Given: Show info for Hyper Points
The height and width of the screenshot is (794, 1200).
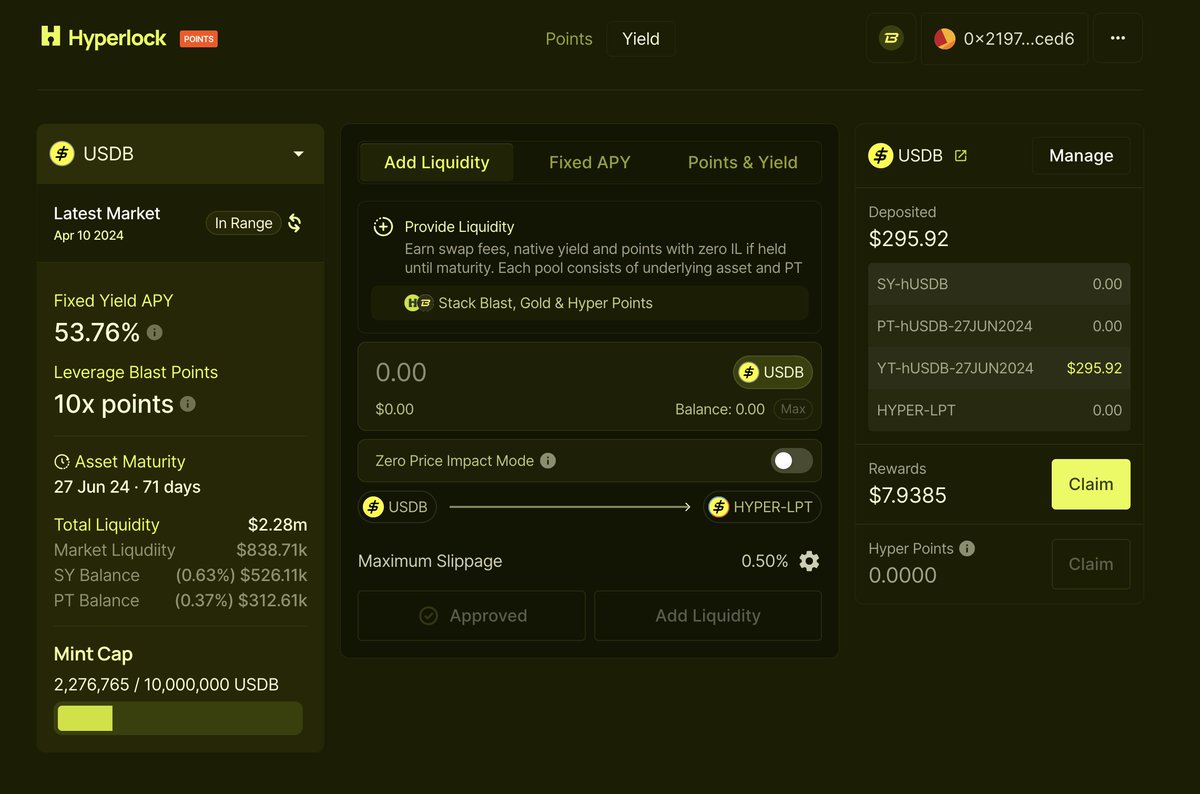Looking at the screenshot, I should [967, 548].
